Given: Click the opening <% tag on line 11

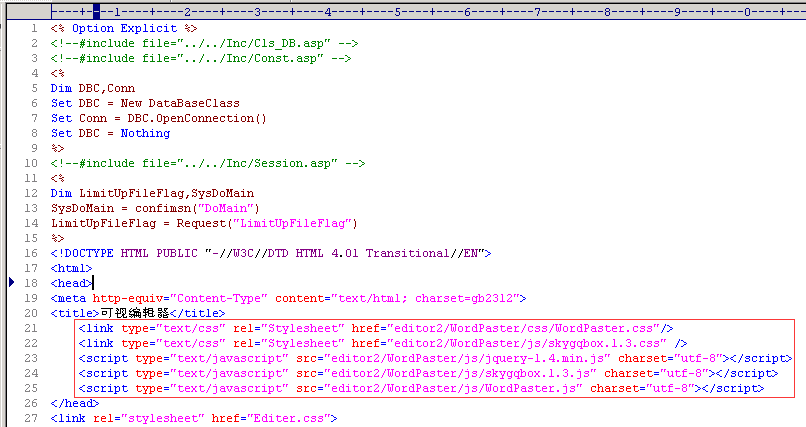Looking at the screenshot, I should [x=58, y=178].
